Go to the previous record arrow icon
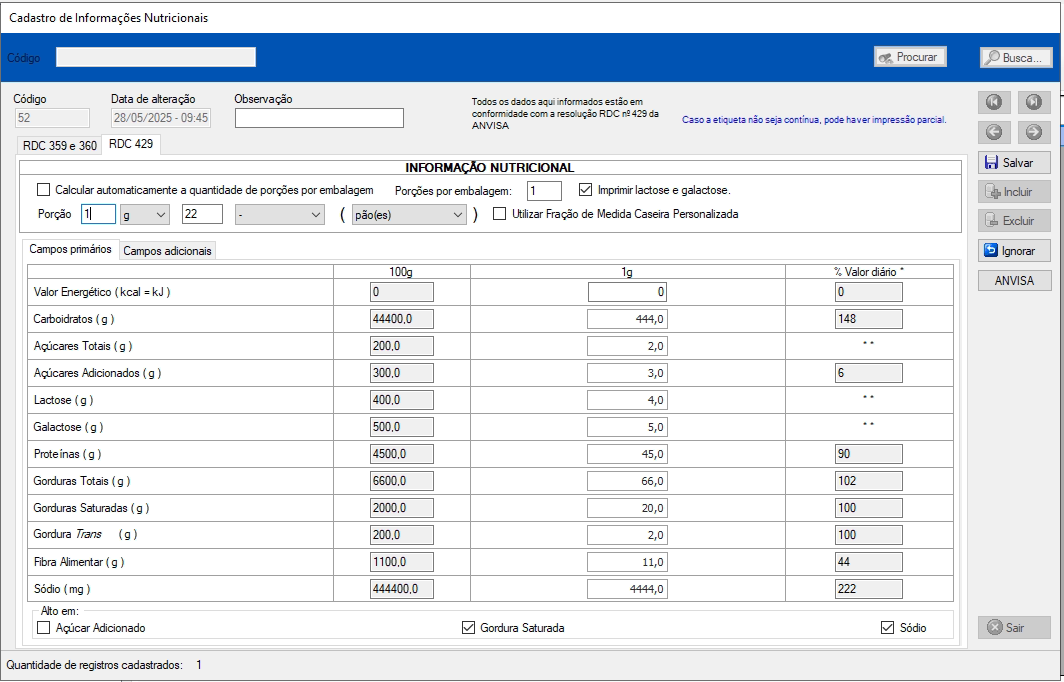1064x682 pixels. pos(994,132)
